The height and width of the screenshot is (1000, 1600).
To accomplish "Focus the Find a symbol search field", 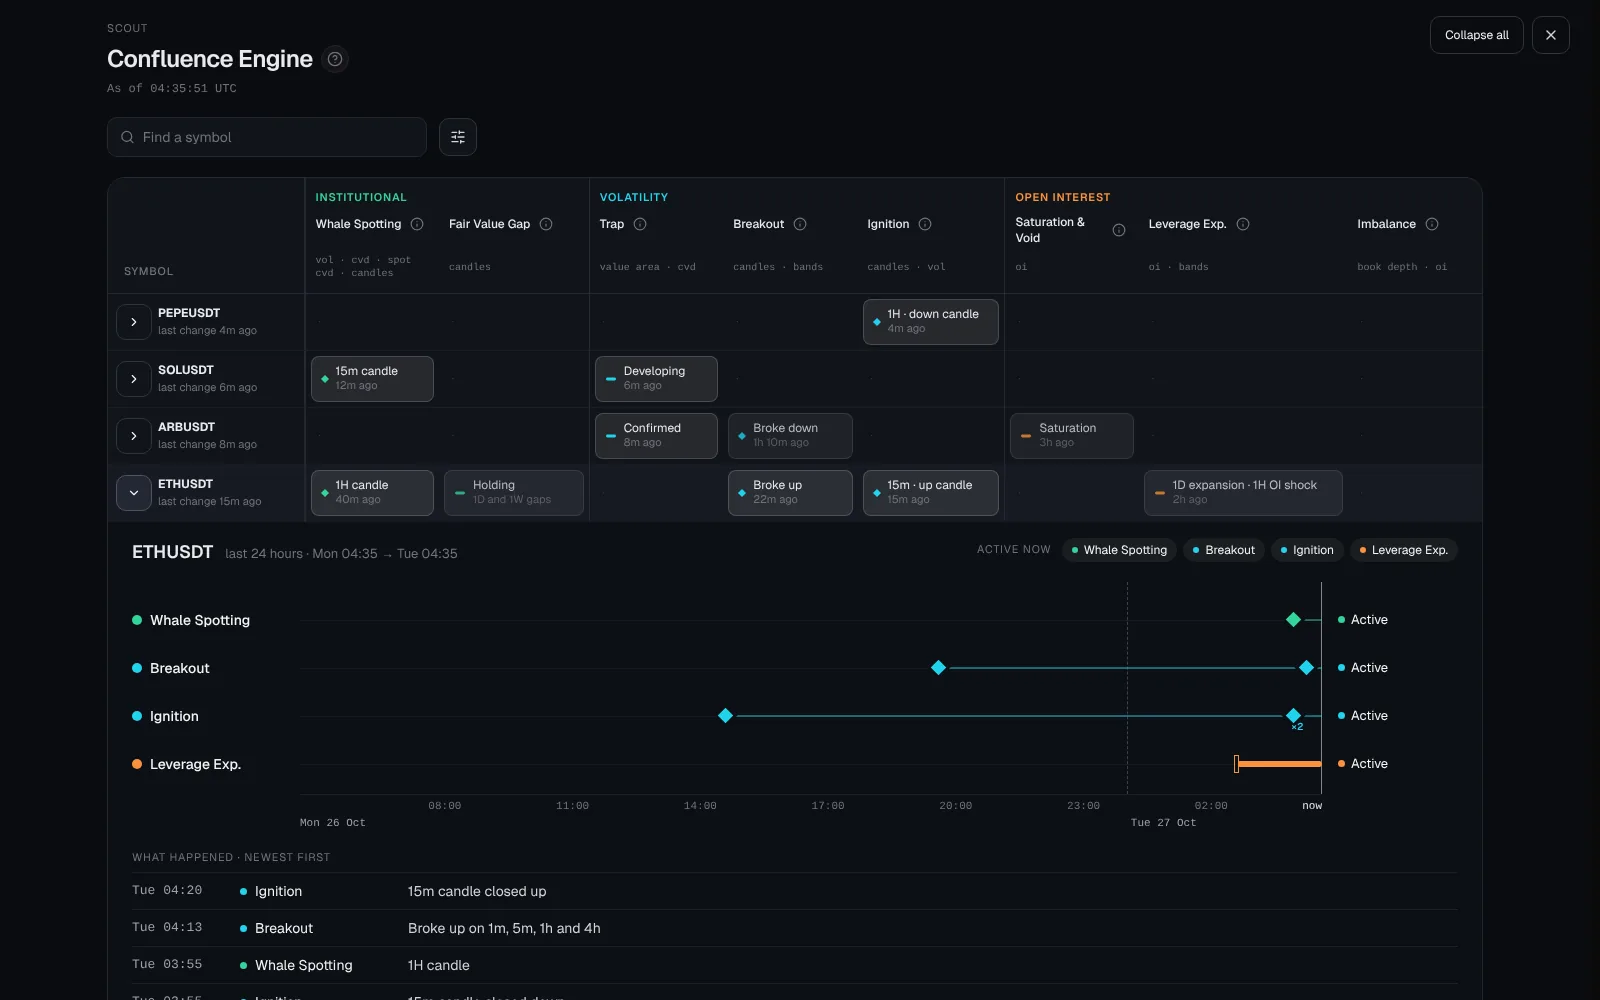I will tap(267, 137).
